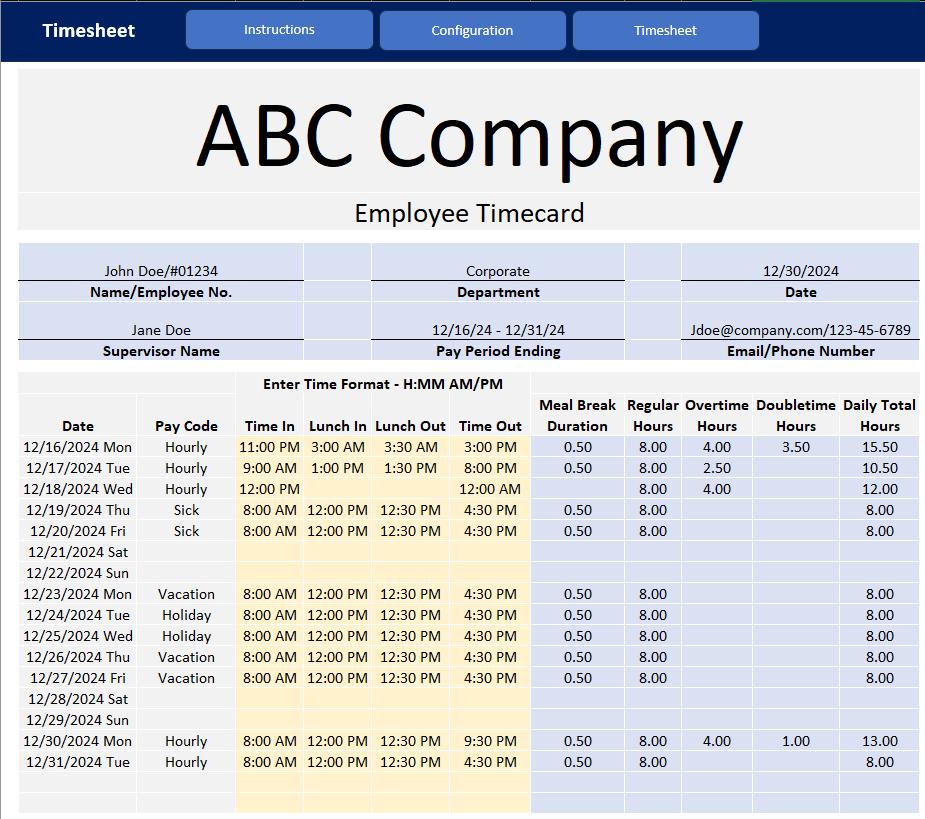Click the Department cell showing Corporate
Screen dimensions: 925x819
click(x=497, y=270)
